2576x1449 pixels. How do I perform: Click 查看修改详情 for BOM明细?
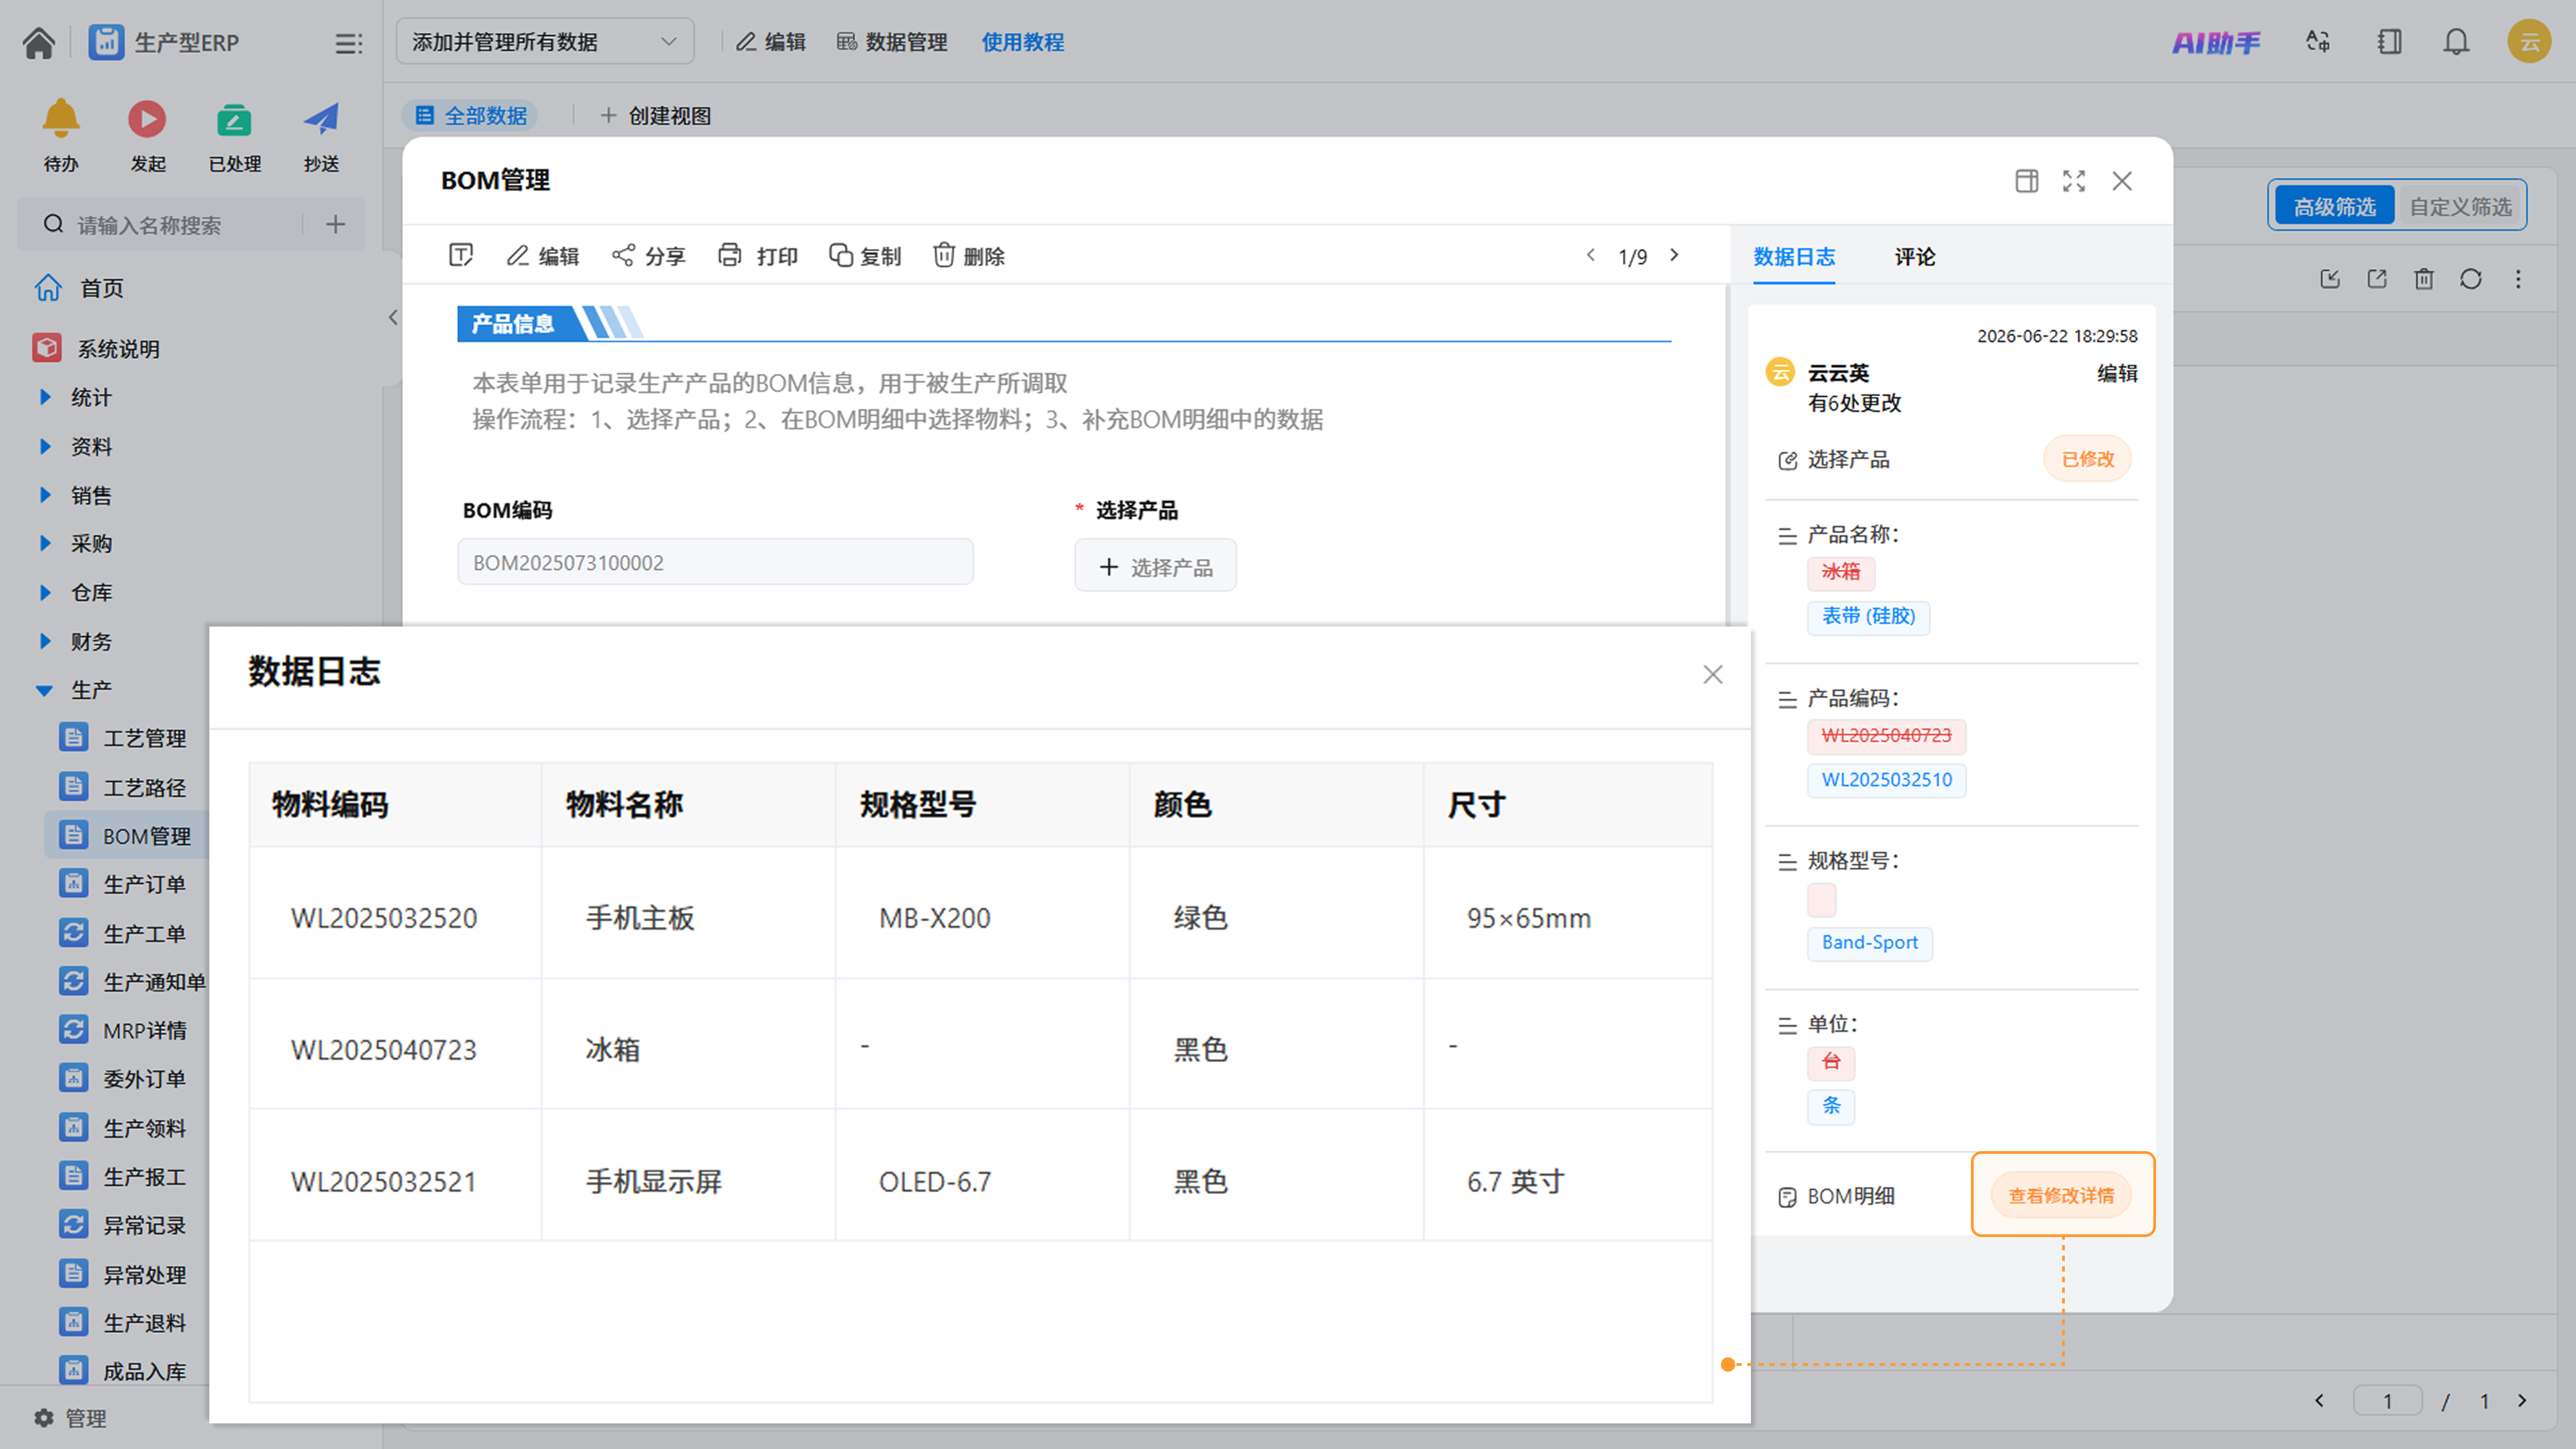click(2061, 1196)
